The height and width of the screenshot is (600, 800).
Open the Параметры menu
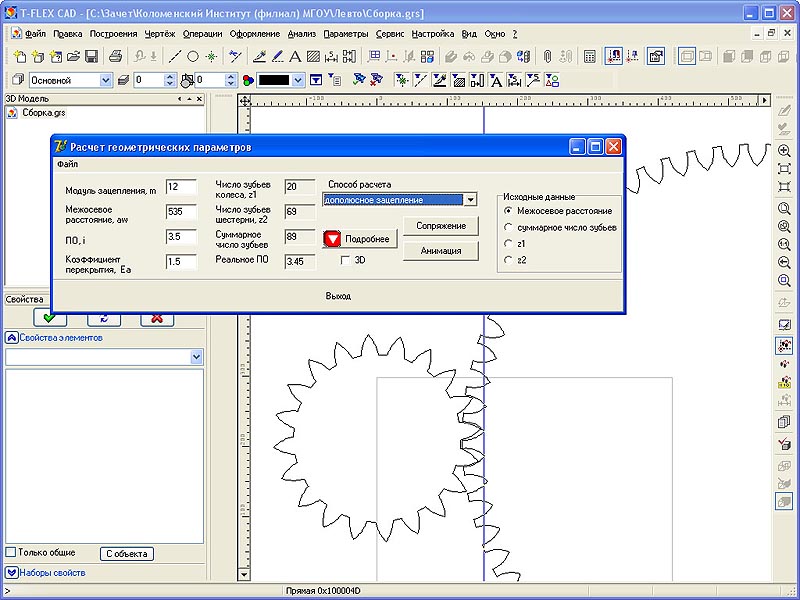[346, 34]
